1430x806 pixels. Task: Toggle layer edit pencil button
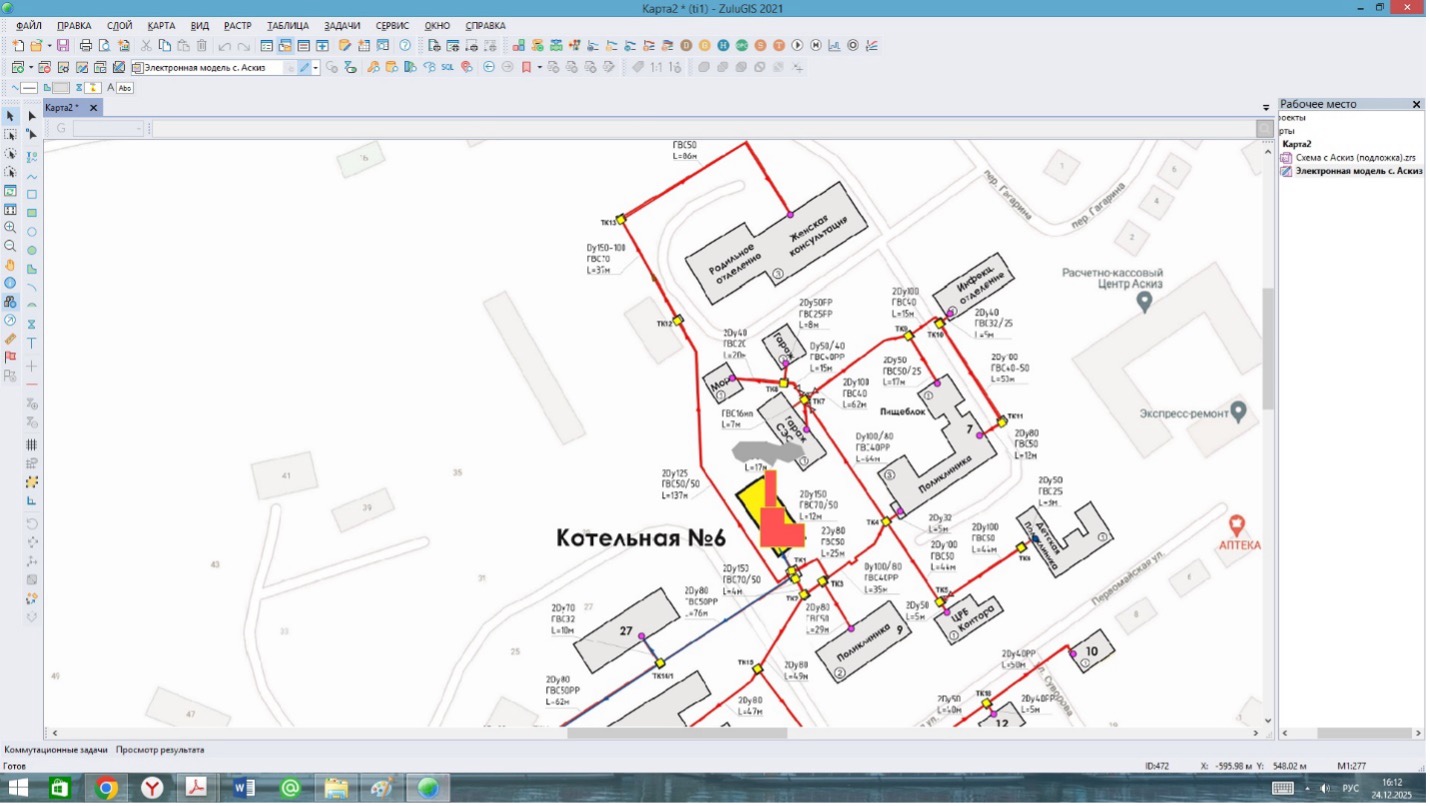(304, 67)
